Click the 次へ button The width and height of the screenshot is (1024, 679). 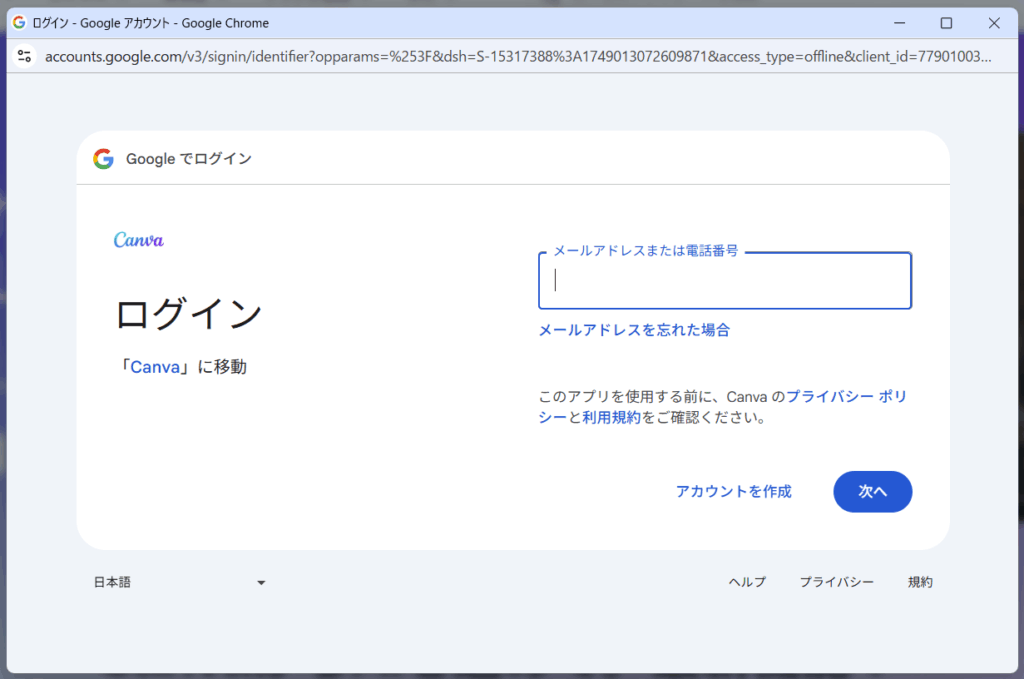(872, 492)
